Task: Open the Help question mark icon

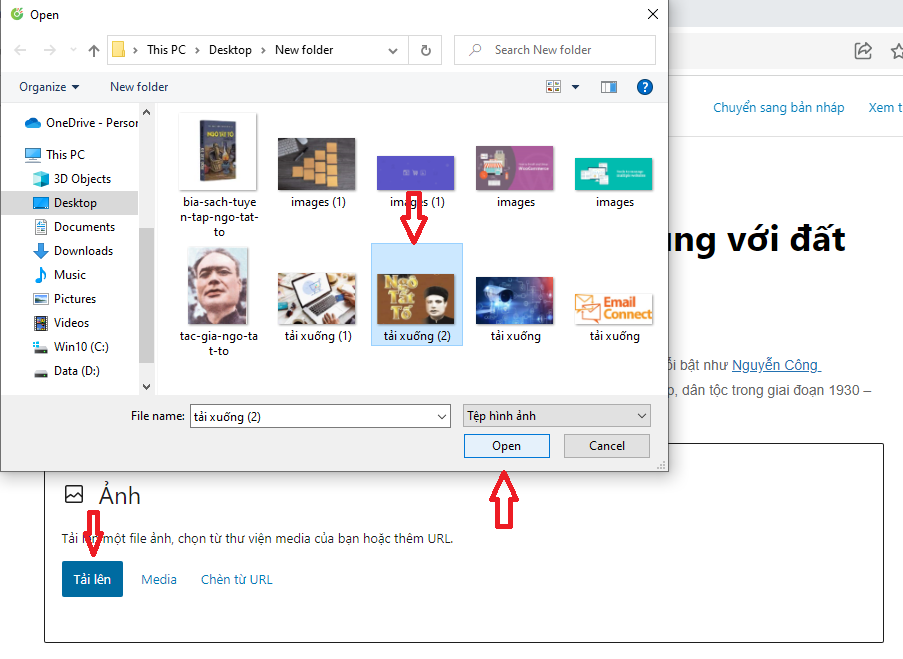Action: pos(645,87)
